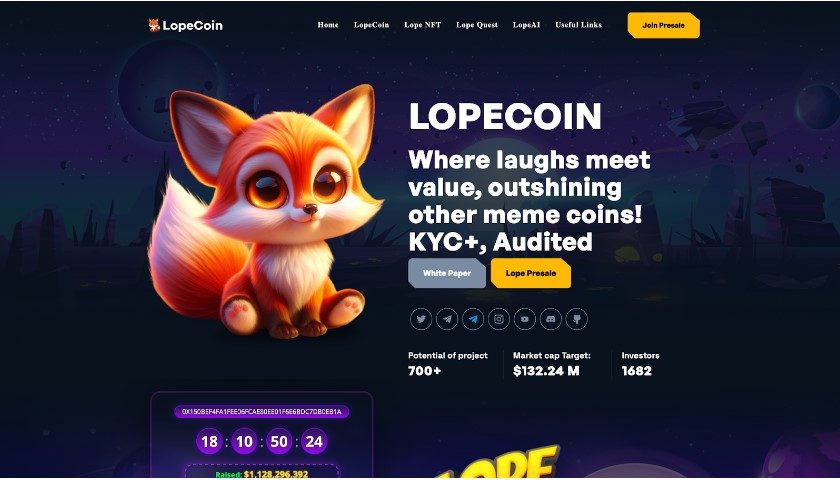The height and width of the screenshot is (480, 840).
Task: Click the Raised amount progress box
Action: point(262,471)
